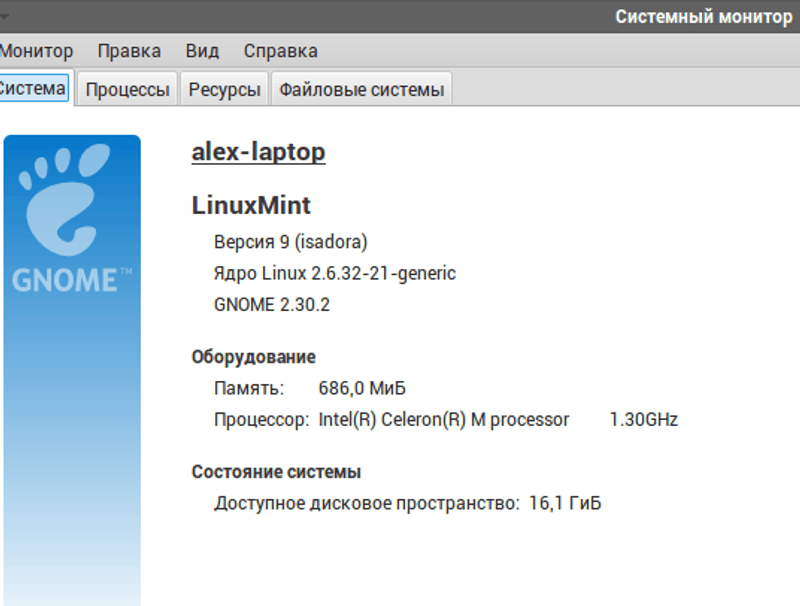This screenshot has width=800, height=606.
Task: Open the Правка menu
Action: (x=129, y=51)
